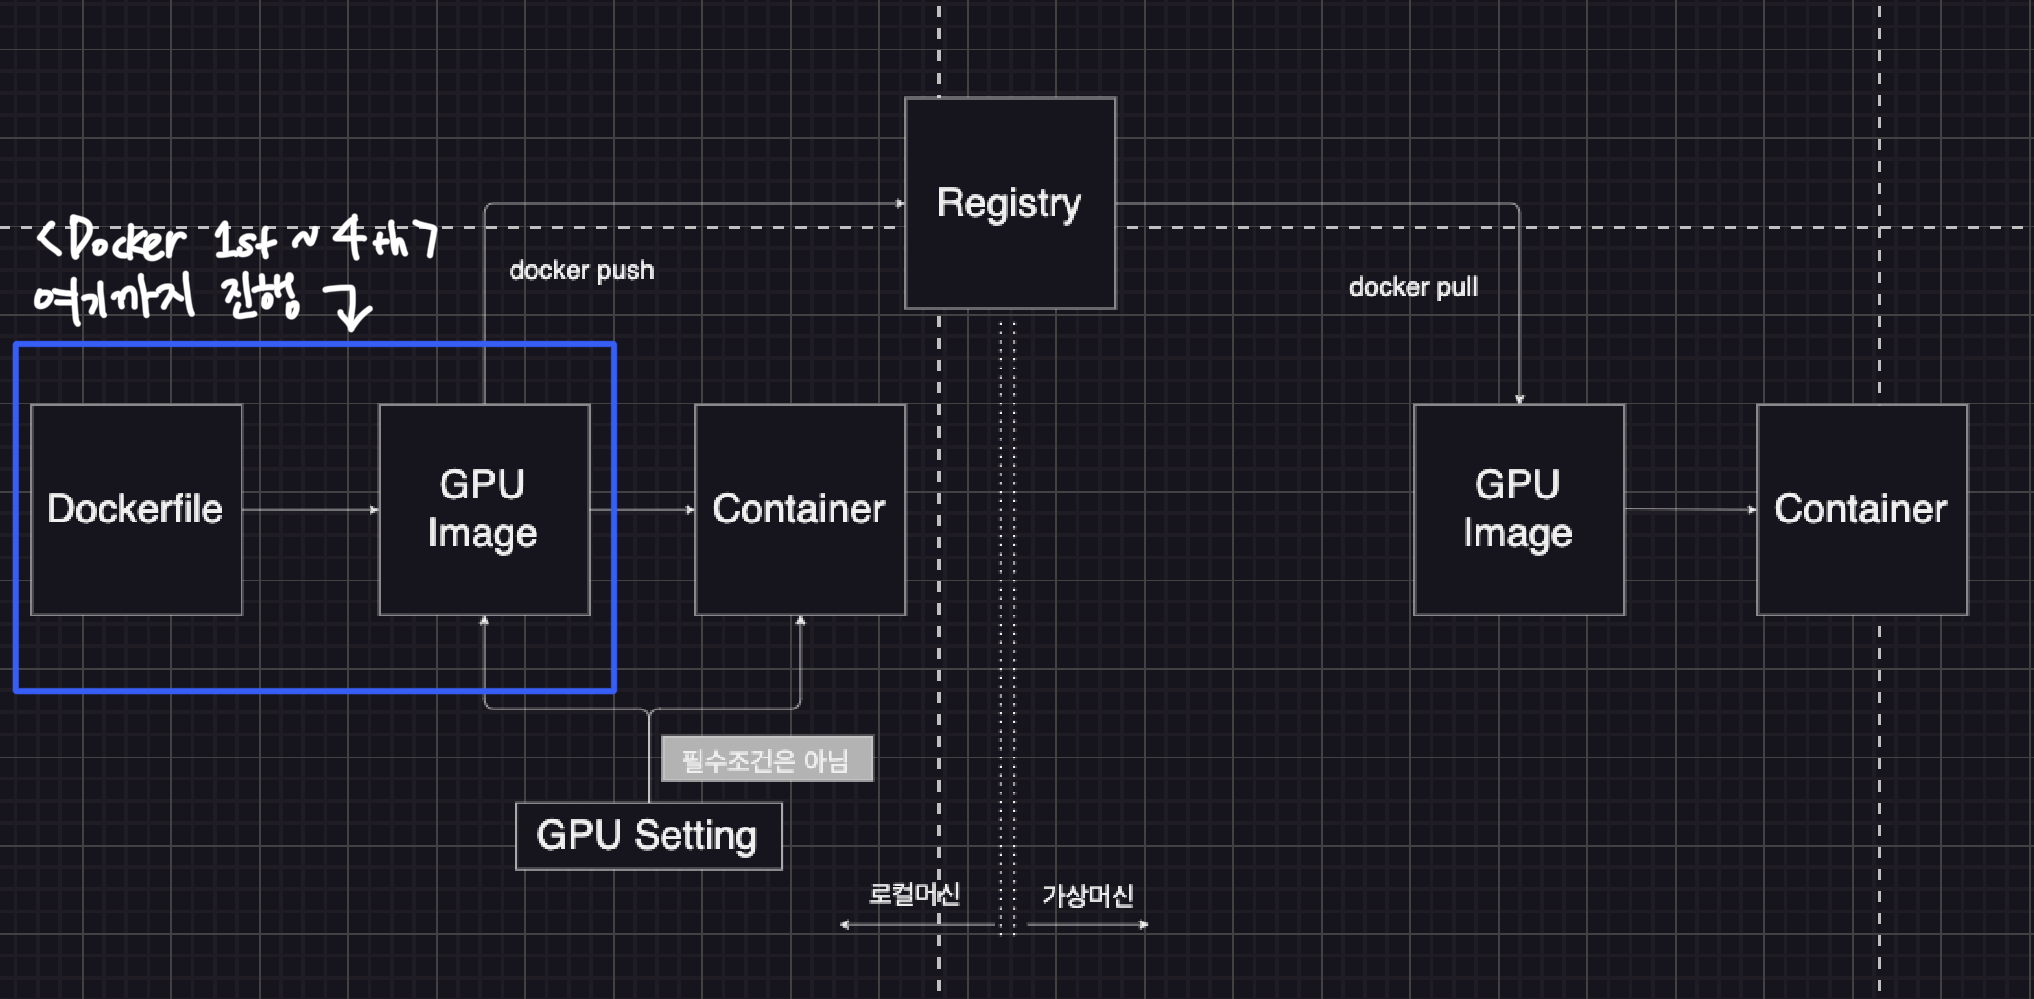
Task: Select the gray '필수조건은 아님' label
Action: click(x=767, y=759)
